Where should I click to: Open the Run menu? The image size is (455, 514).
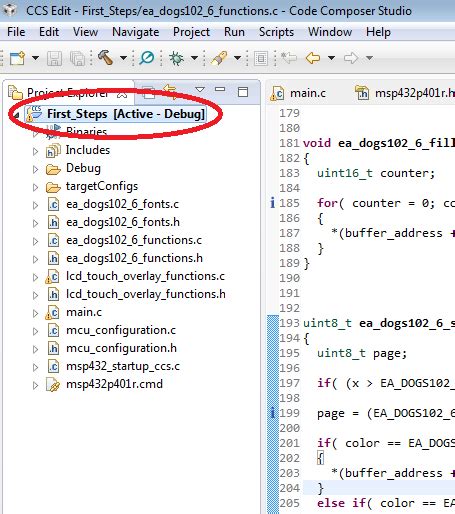[x=234, y=32]
